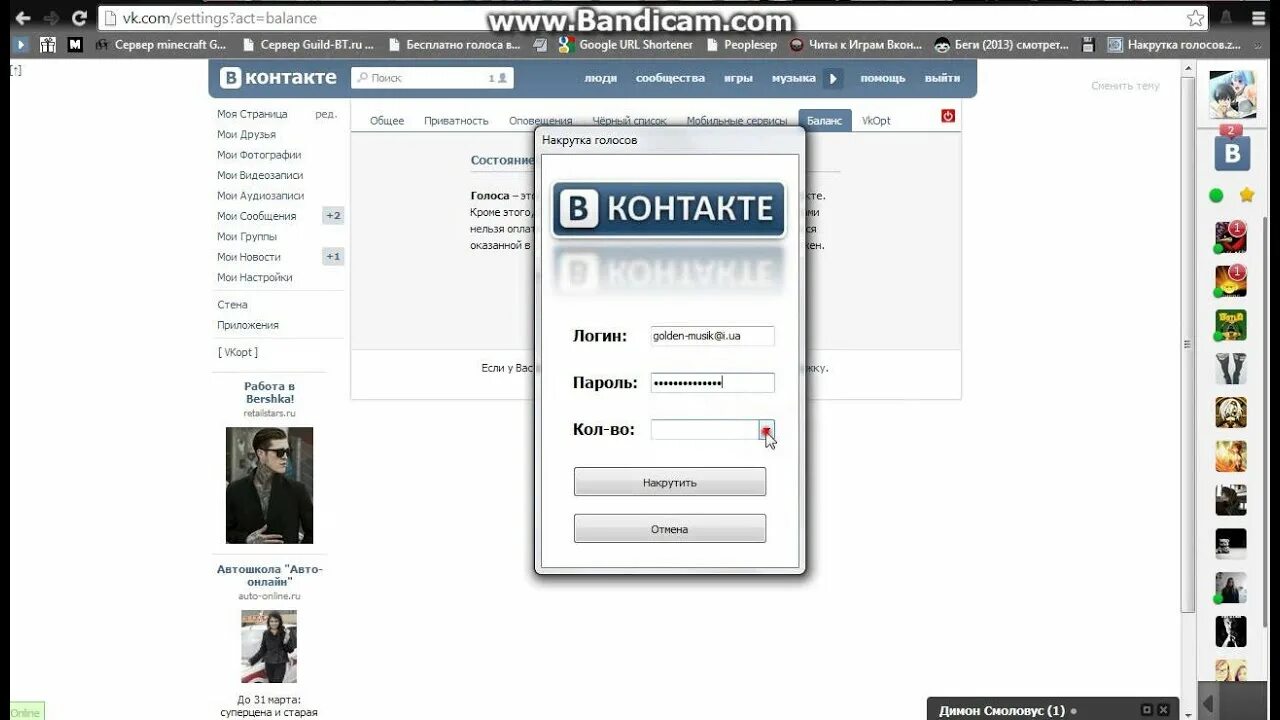Click 'ред.' next to Моя Страница
1280x720 pixels.
click(326, 114)
